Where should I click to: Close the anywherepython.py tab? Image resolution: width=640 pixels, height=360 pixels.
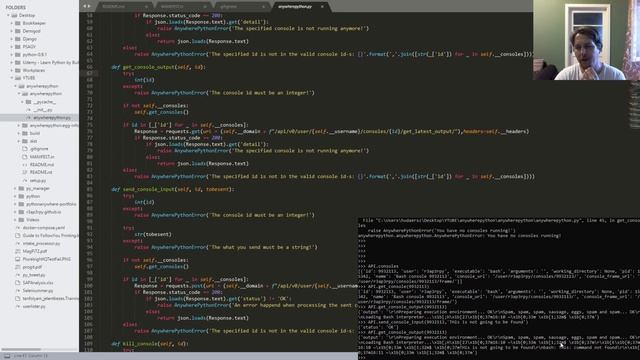coord(322,7)
